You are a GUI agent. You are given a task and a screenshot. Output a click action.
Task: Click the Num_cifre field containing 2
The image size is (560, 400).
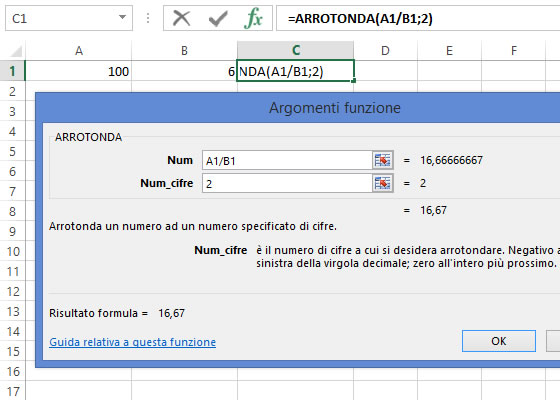[x=288, y=184]
